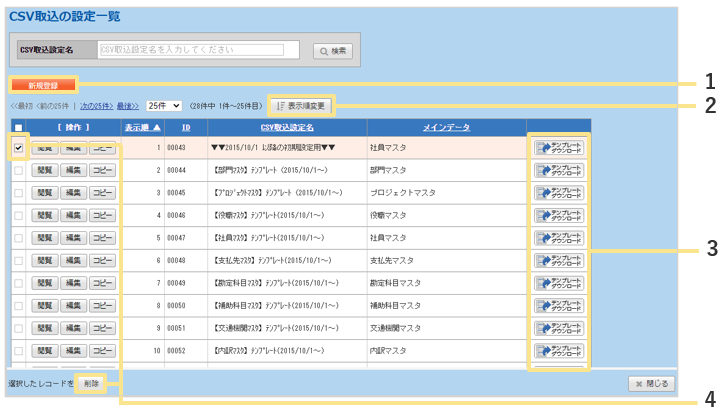Image resolution: width=728 pixels, height=411 pixels.
Task: Uncheck the checkbox for row 00043
Action: pyautogui.click(x=18, y=147)
